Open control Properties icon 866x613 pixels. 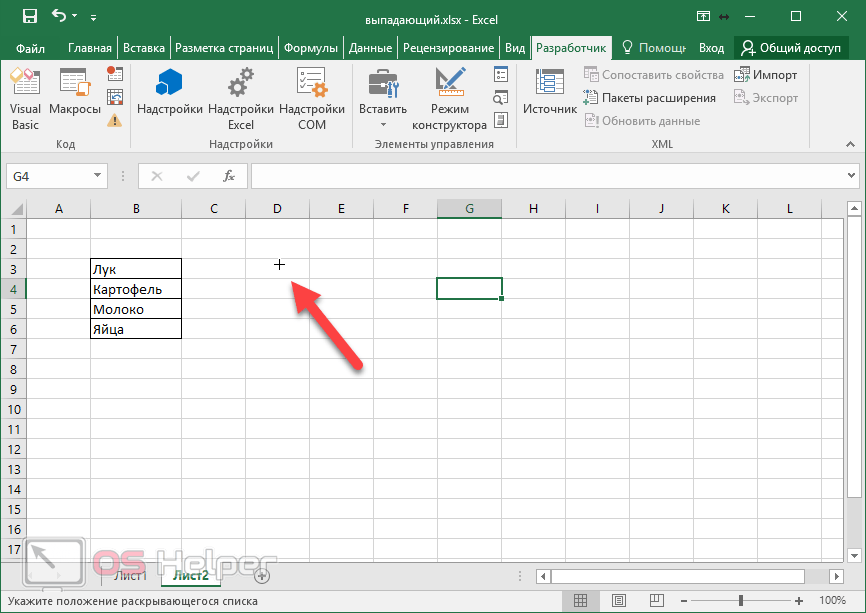(501, 75)
